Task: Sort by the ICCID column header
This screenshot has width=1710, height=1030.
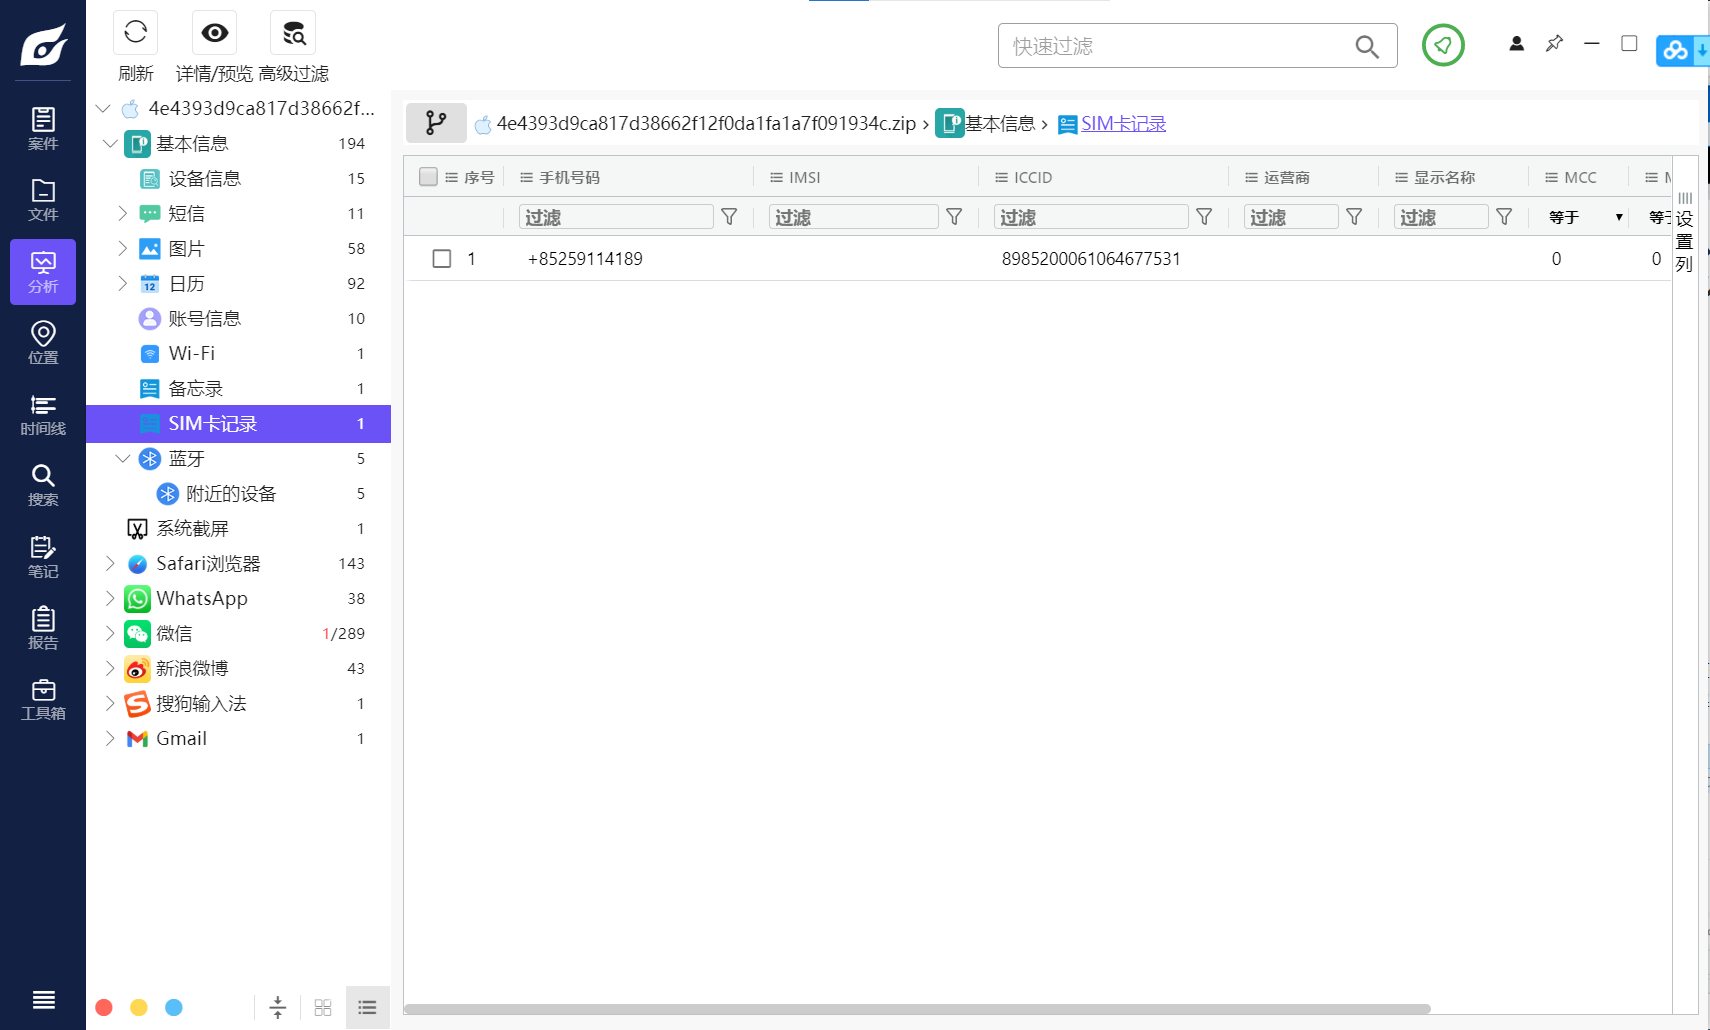Action: 1032,177
